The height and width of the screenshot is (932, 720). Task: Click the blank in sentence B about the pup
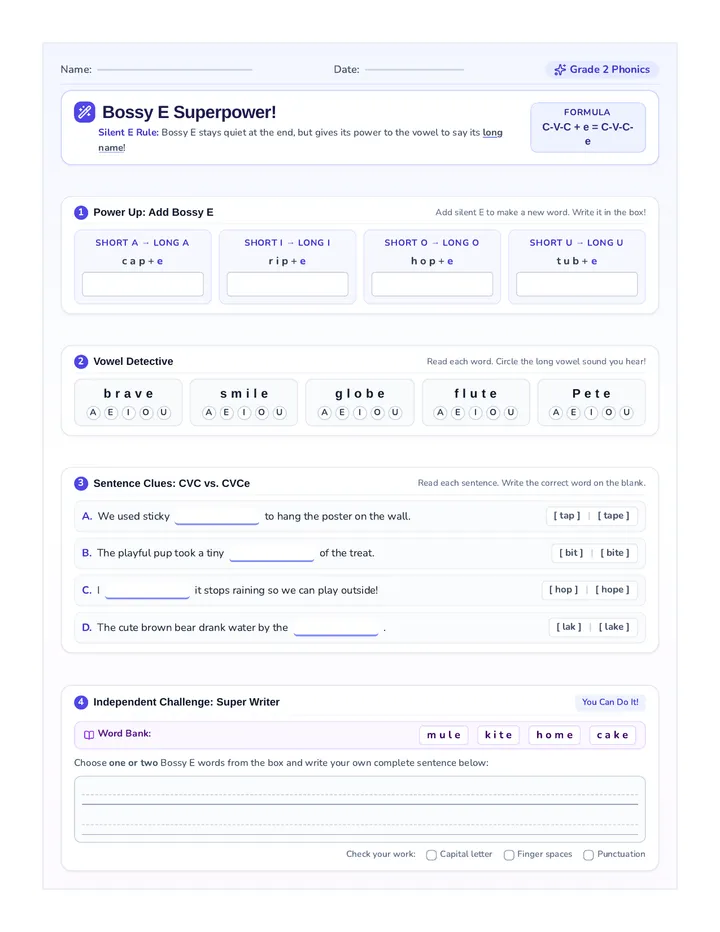coord(272,554)
